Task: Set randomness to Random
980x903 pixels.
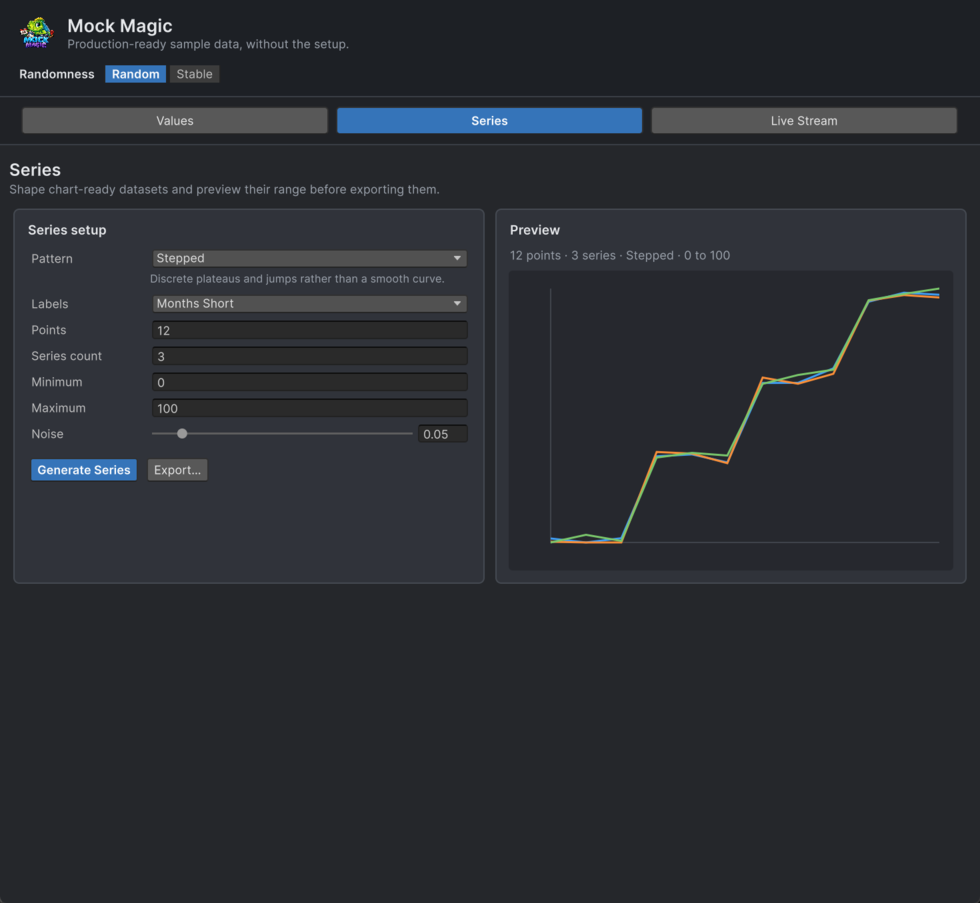Action: tap(136, 74)
